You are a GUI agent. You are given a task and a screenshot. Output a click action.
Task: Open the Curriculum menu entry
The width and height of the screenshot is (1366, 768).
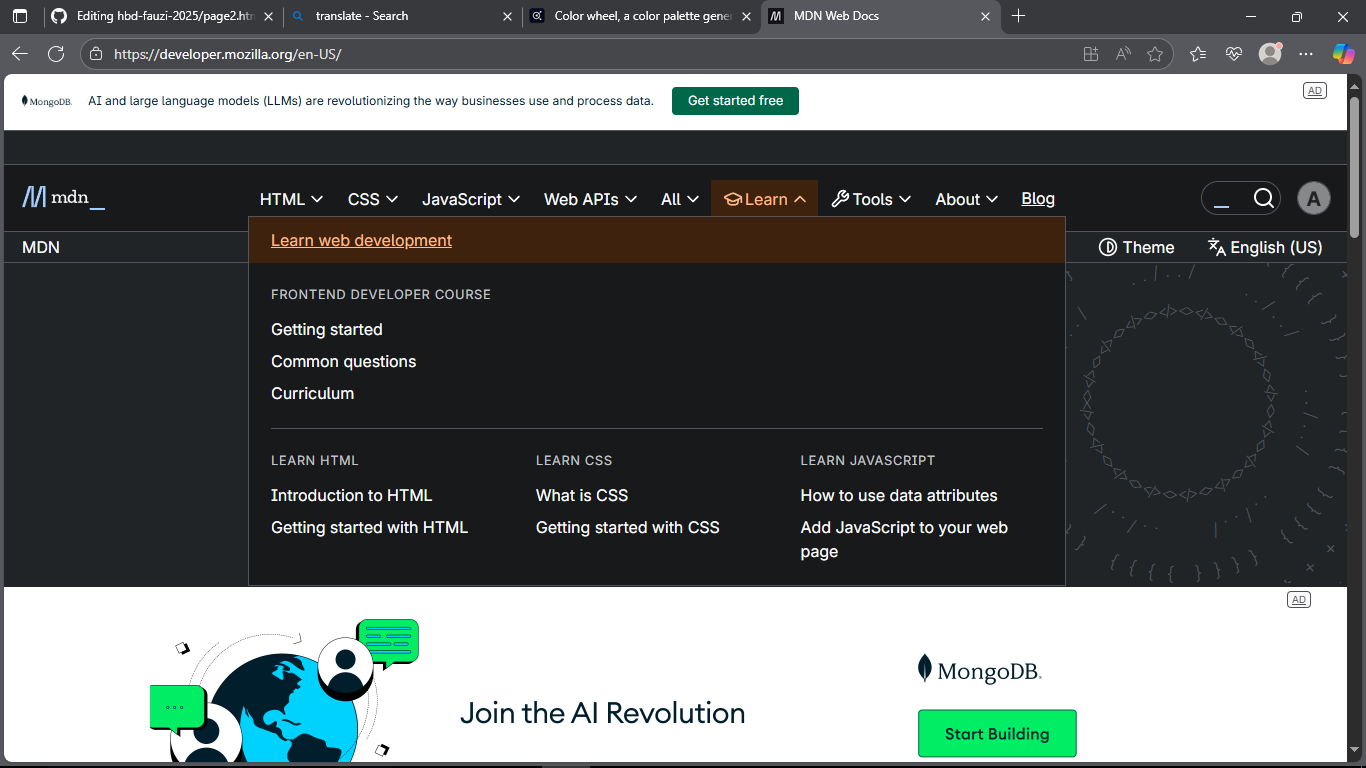coord(312,393)
